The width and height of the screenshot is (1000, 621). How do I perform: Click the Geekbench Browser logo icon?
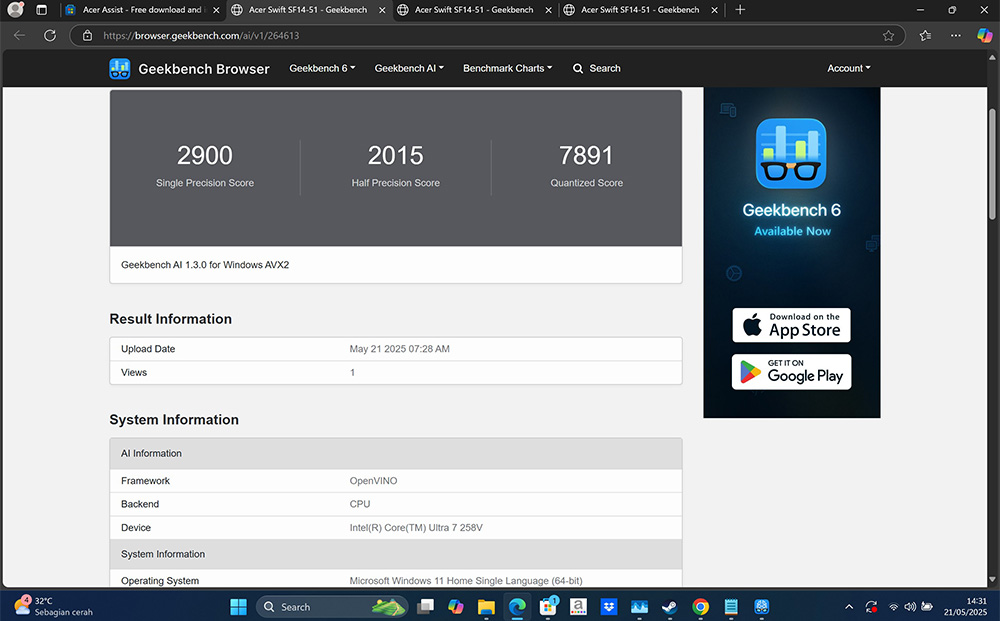(119, 68)
